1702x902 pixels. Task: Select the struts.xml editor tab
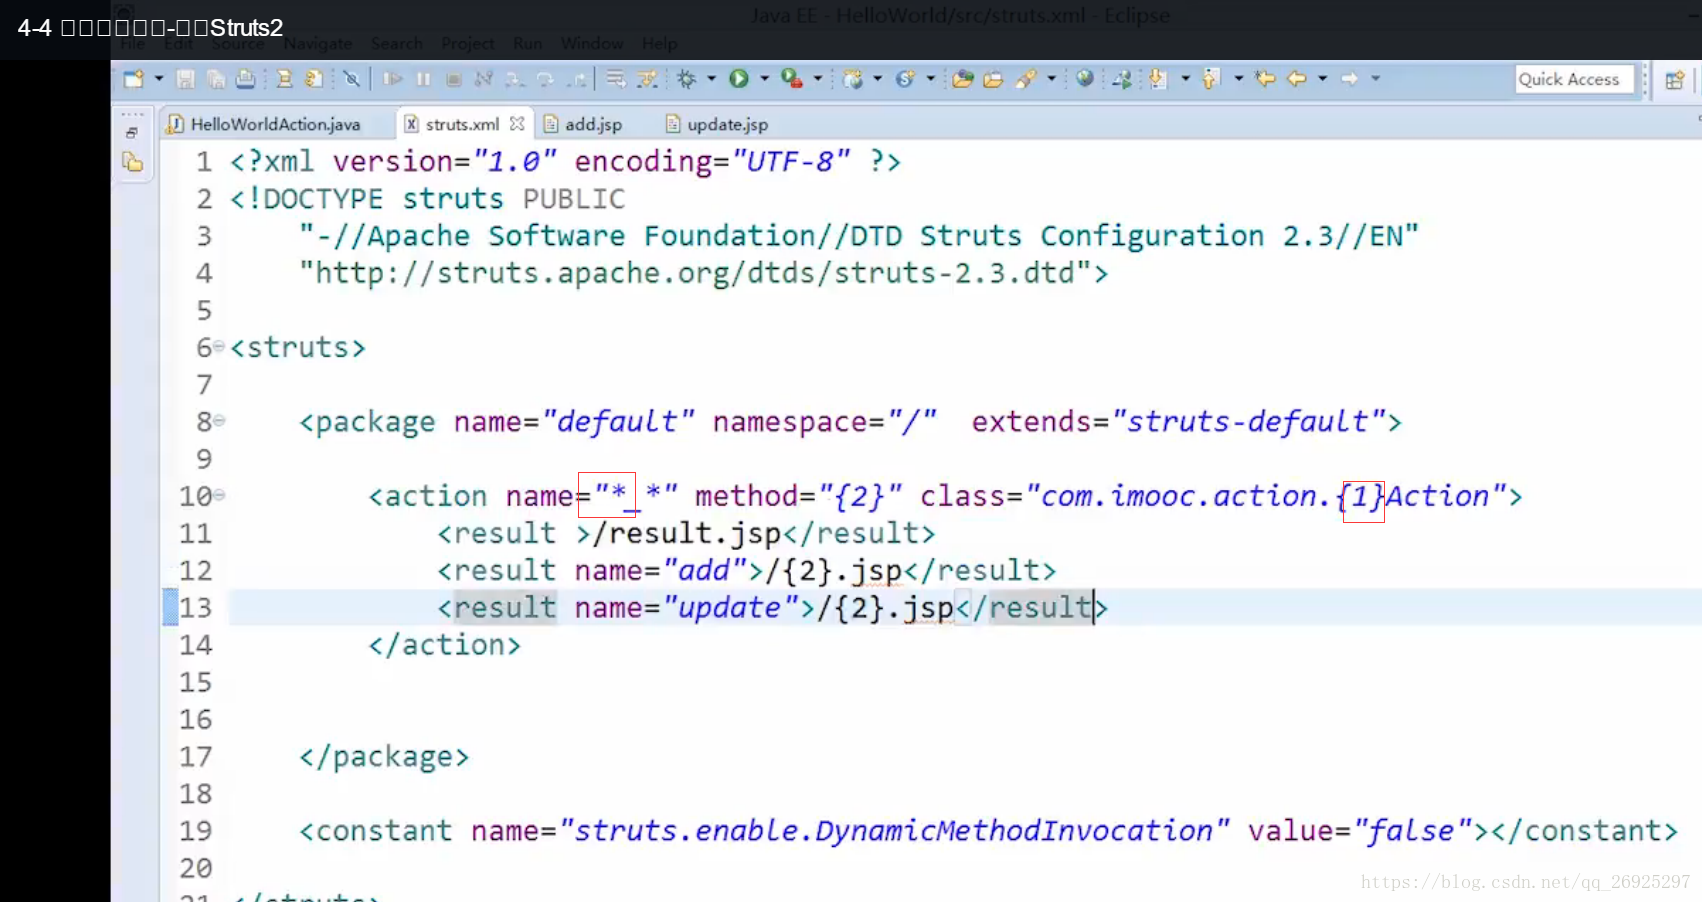(x=462, y=124)
